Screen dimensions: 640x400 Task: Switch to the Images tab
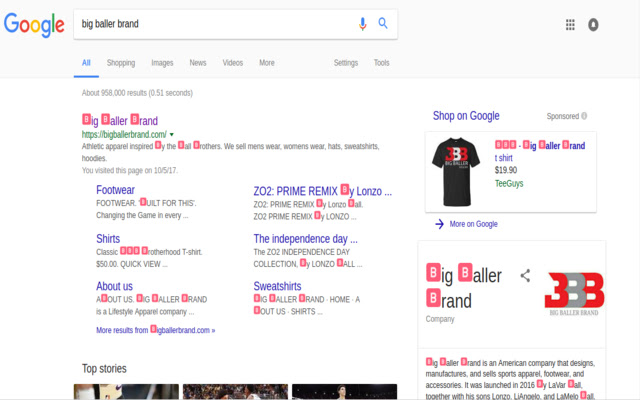point(162,63)
